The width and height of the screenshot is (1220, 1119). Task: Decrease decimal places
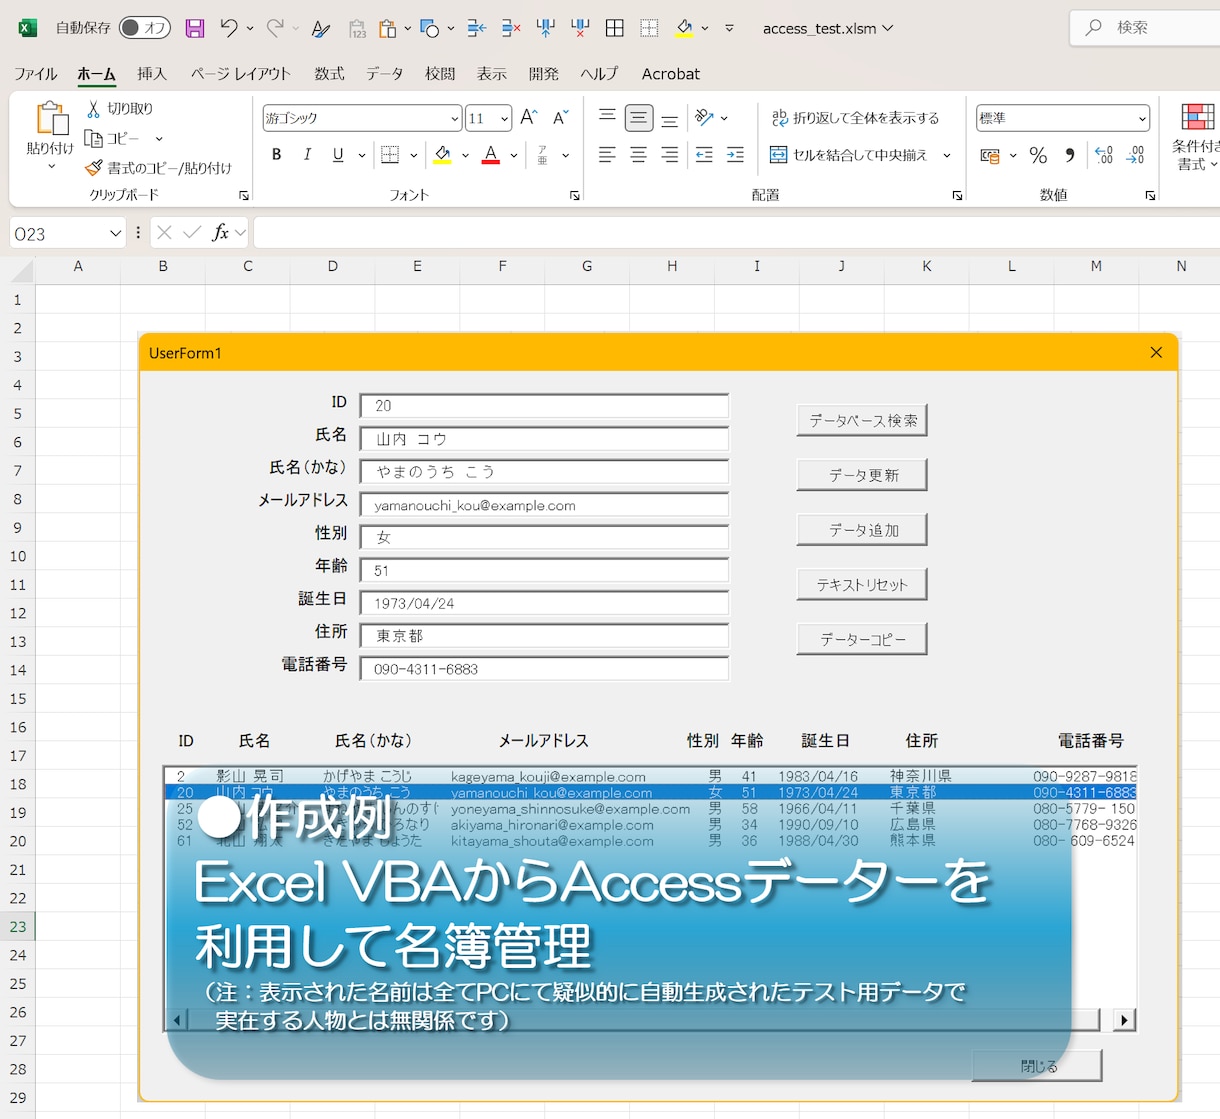[1136, 155]
